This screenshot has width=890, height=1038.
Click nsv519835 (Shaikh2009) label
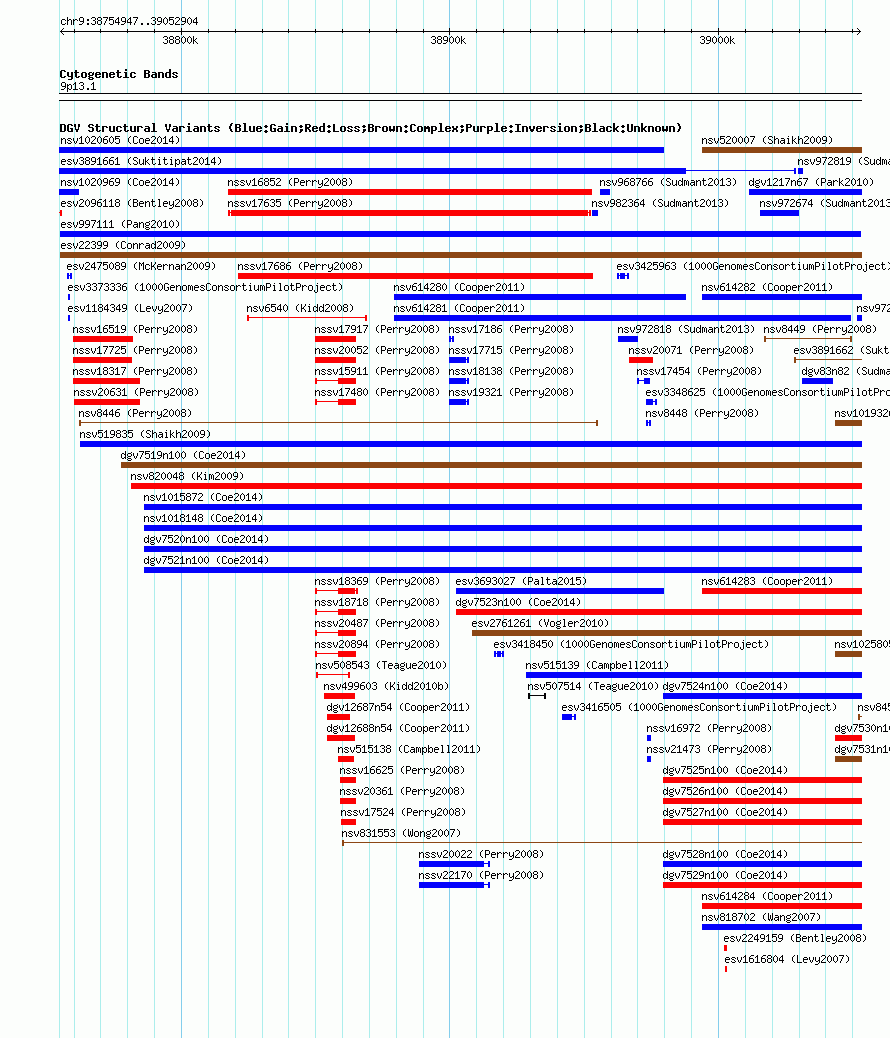pos(145,435)
